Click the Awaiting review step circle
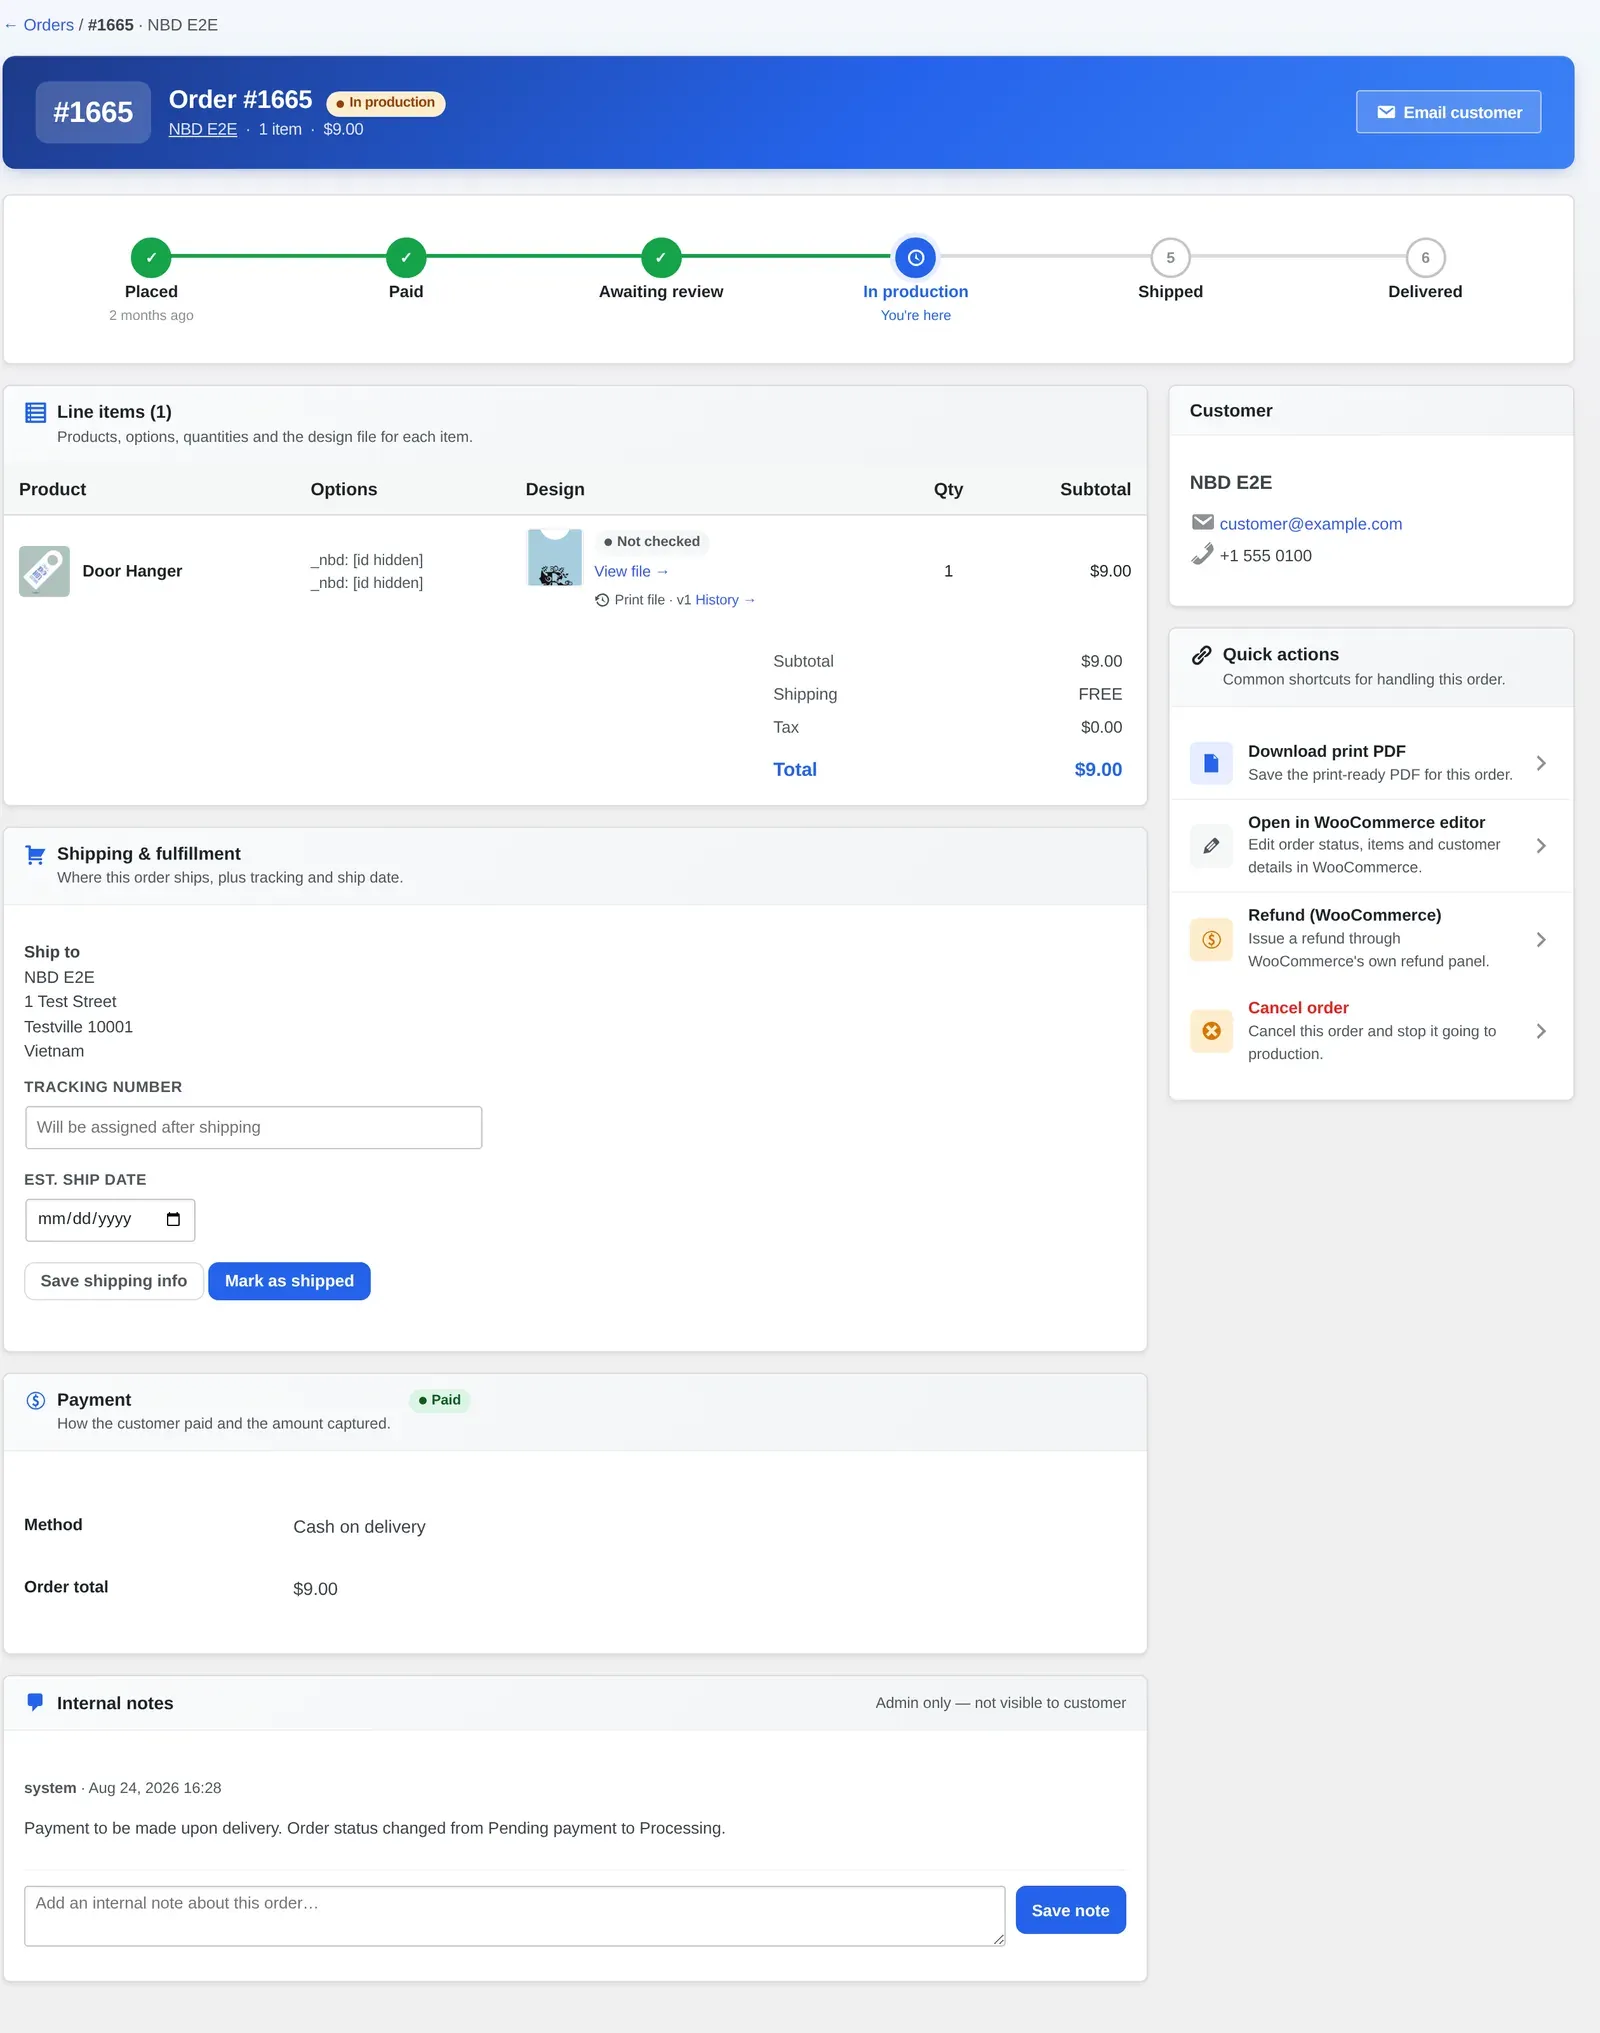Image resolution: width=1600 pixels, height=2033 pixels. 661,258
